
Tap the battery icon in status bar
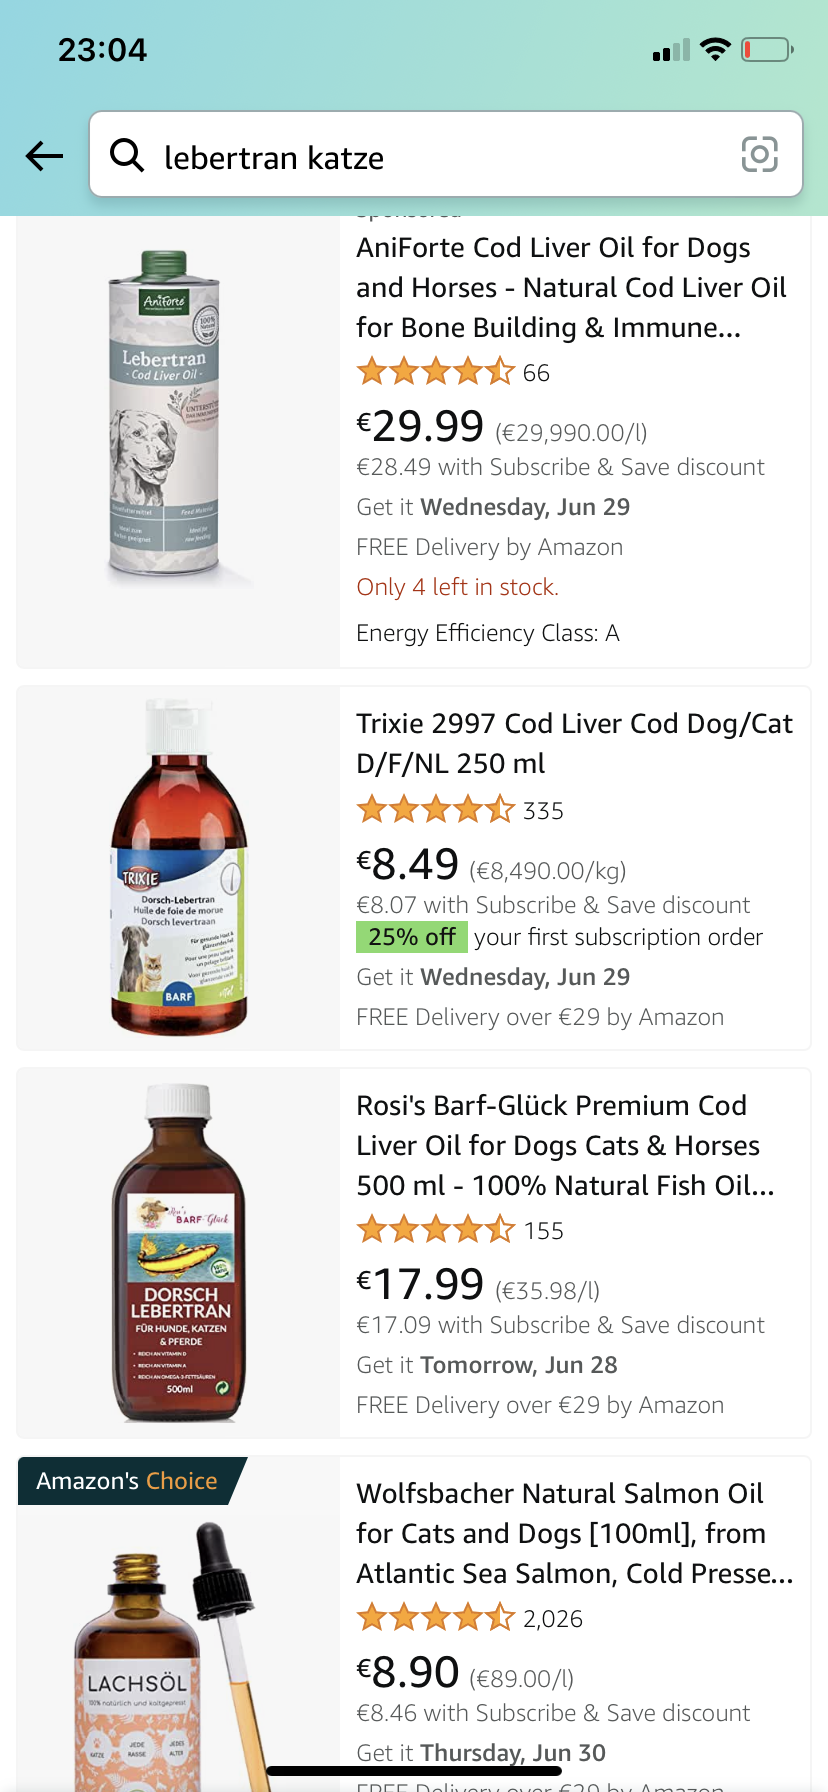point(766,49)
